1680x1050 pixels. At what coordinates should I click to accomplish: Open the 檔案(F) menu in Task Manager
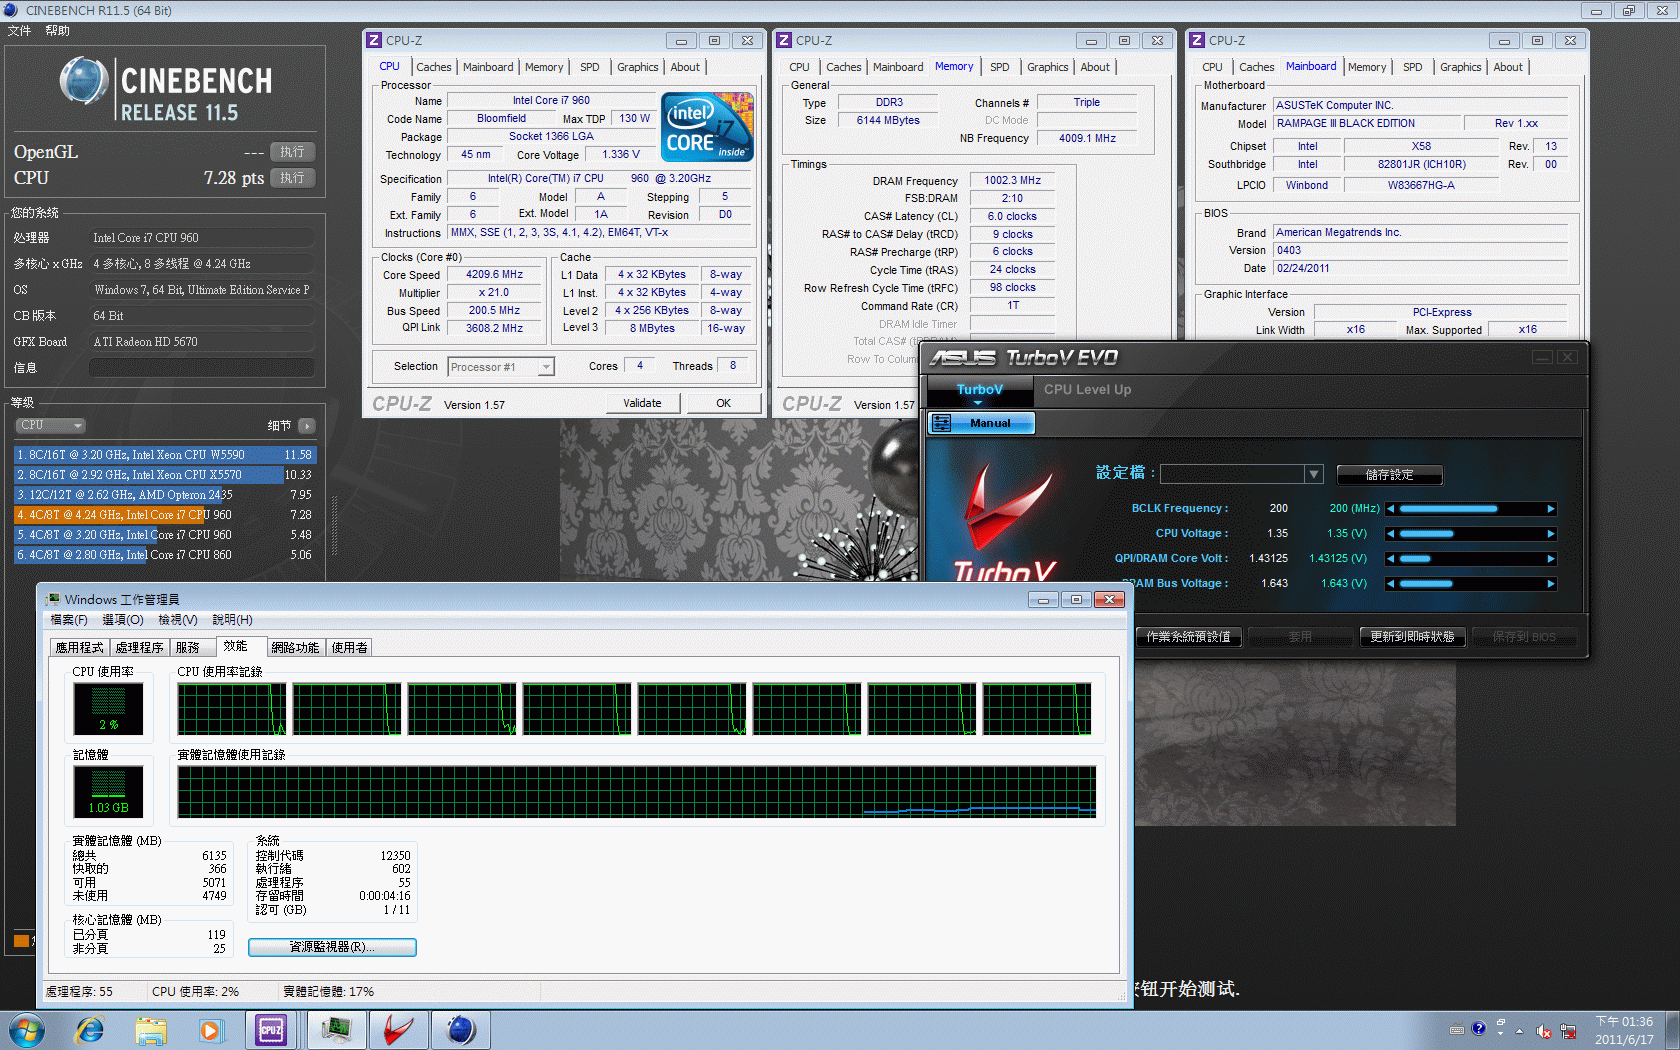coord(69,620)
